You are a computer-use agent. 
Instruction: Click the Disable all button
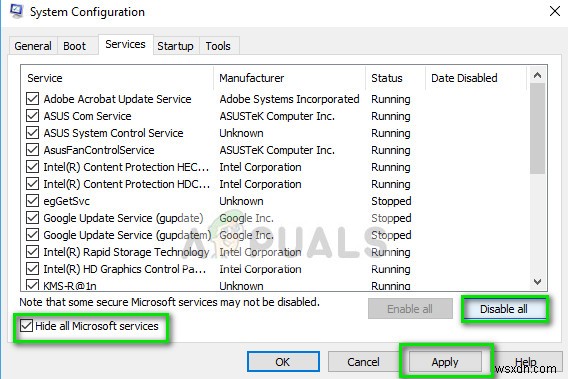tap(504, 309)
